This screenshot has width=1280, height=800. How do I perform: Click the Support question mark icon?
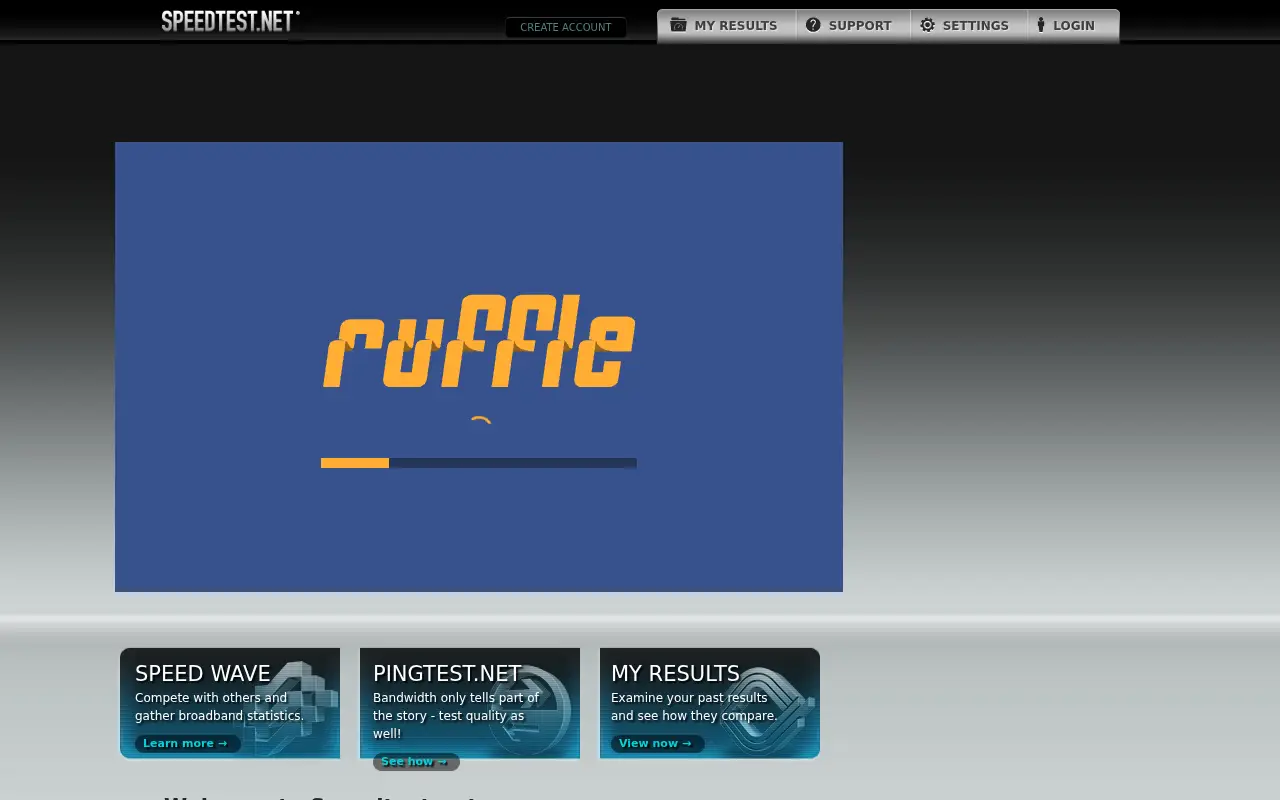[x=813, y=25]
